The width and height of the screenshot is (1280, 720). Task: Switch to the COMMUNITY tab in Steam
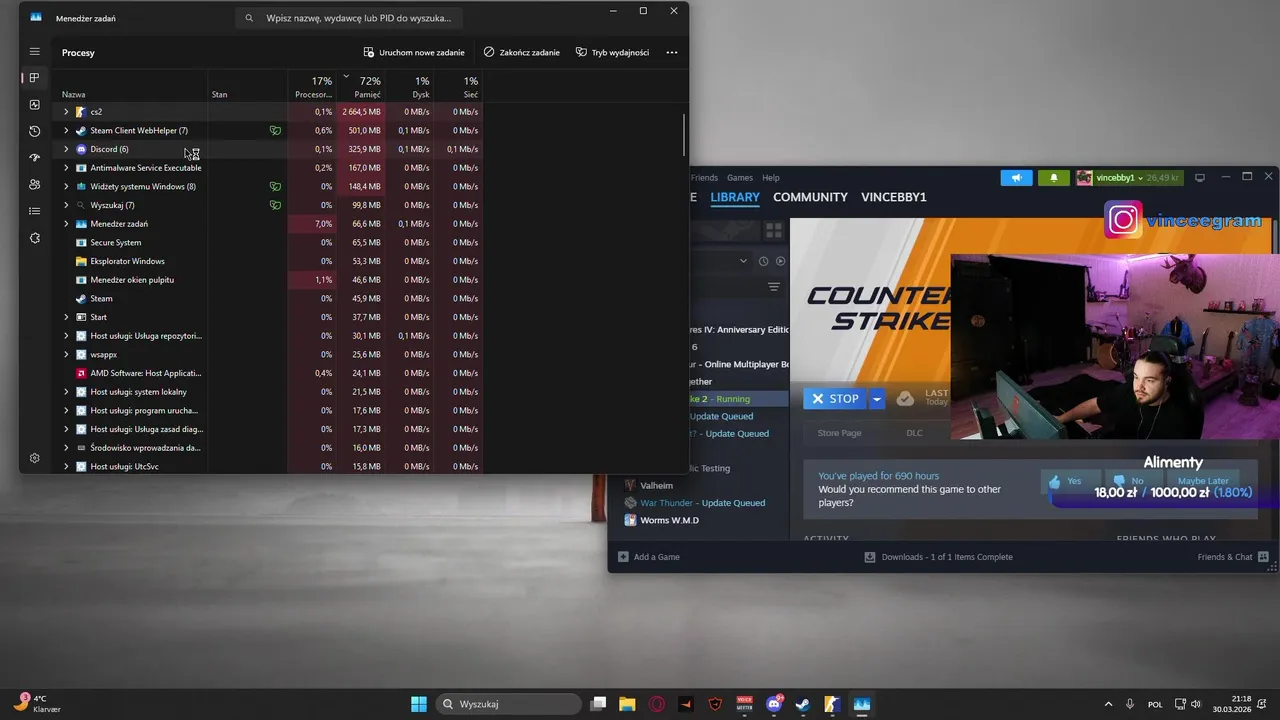(x=810, y=197)
